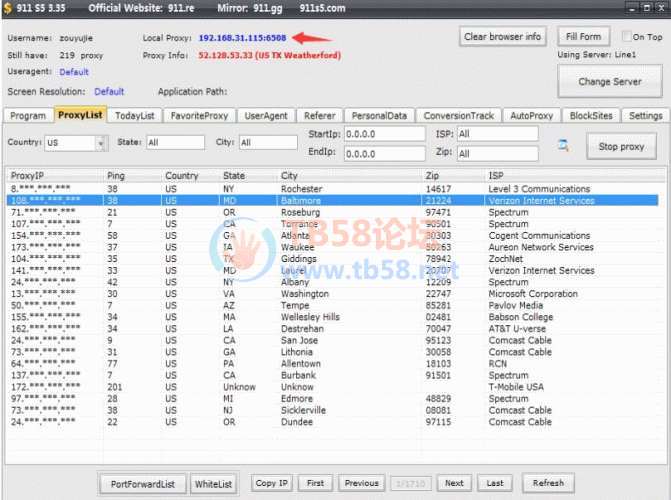Sort by the ISP column header
Image resolution: width=671 pixels, height=500 pixels.
point(496,176)
